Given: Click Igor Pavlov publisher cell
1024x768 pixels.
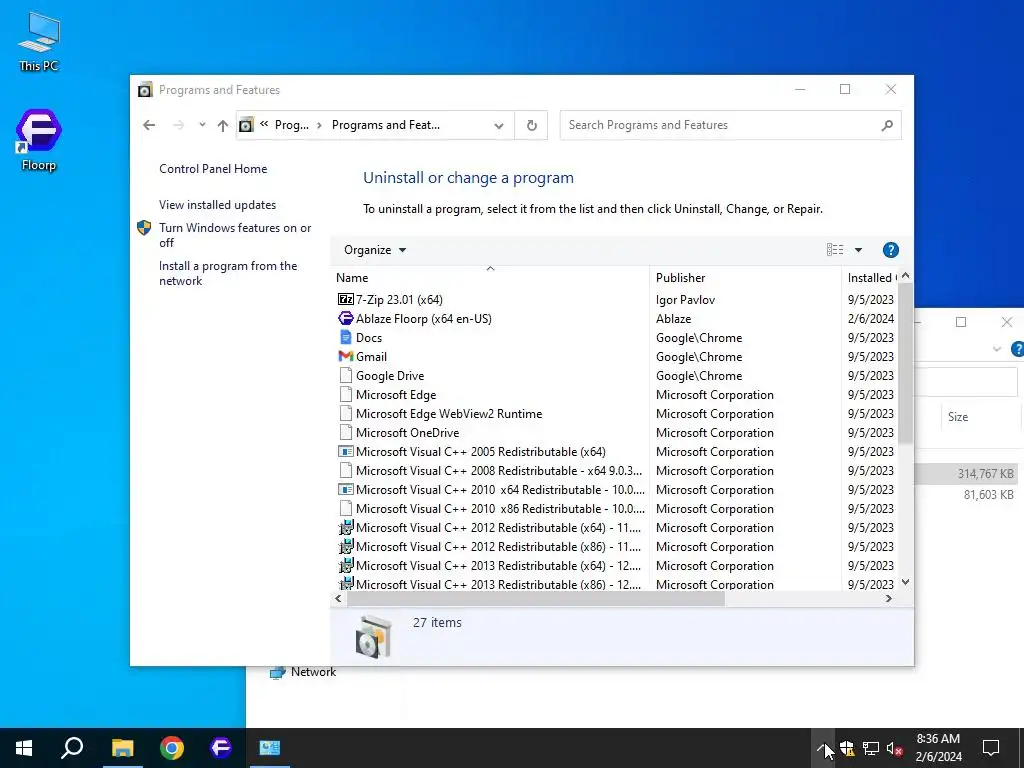Looking at the screenshot, I should [x=685, y=300].
